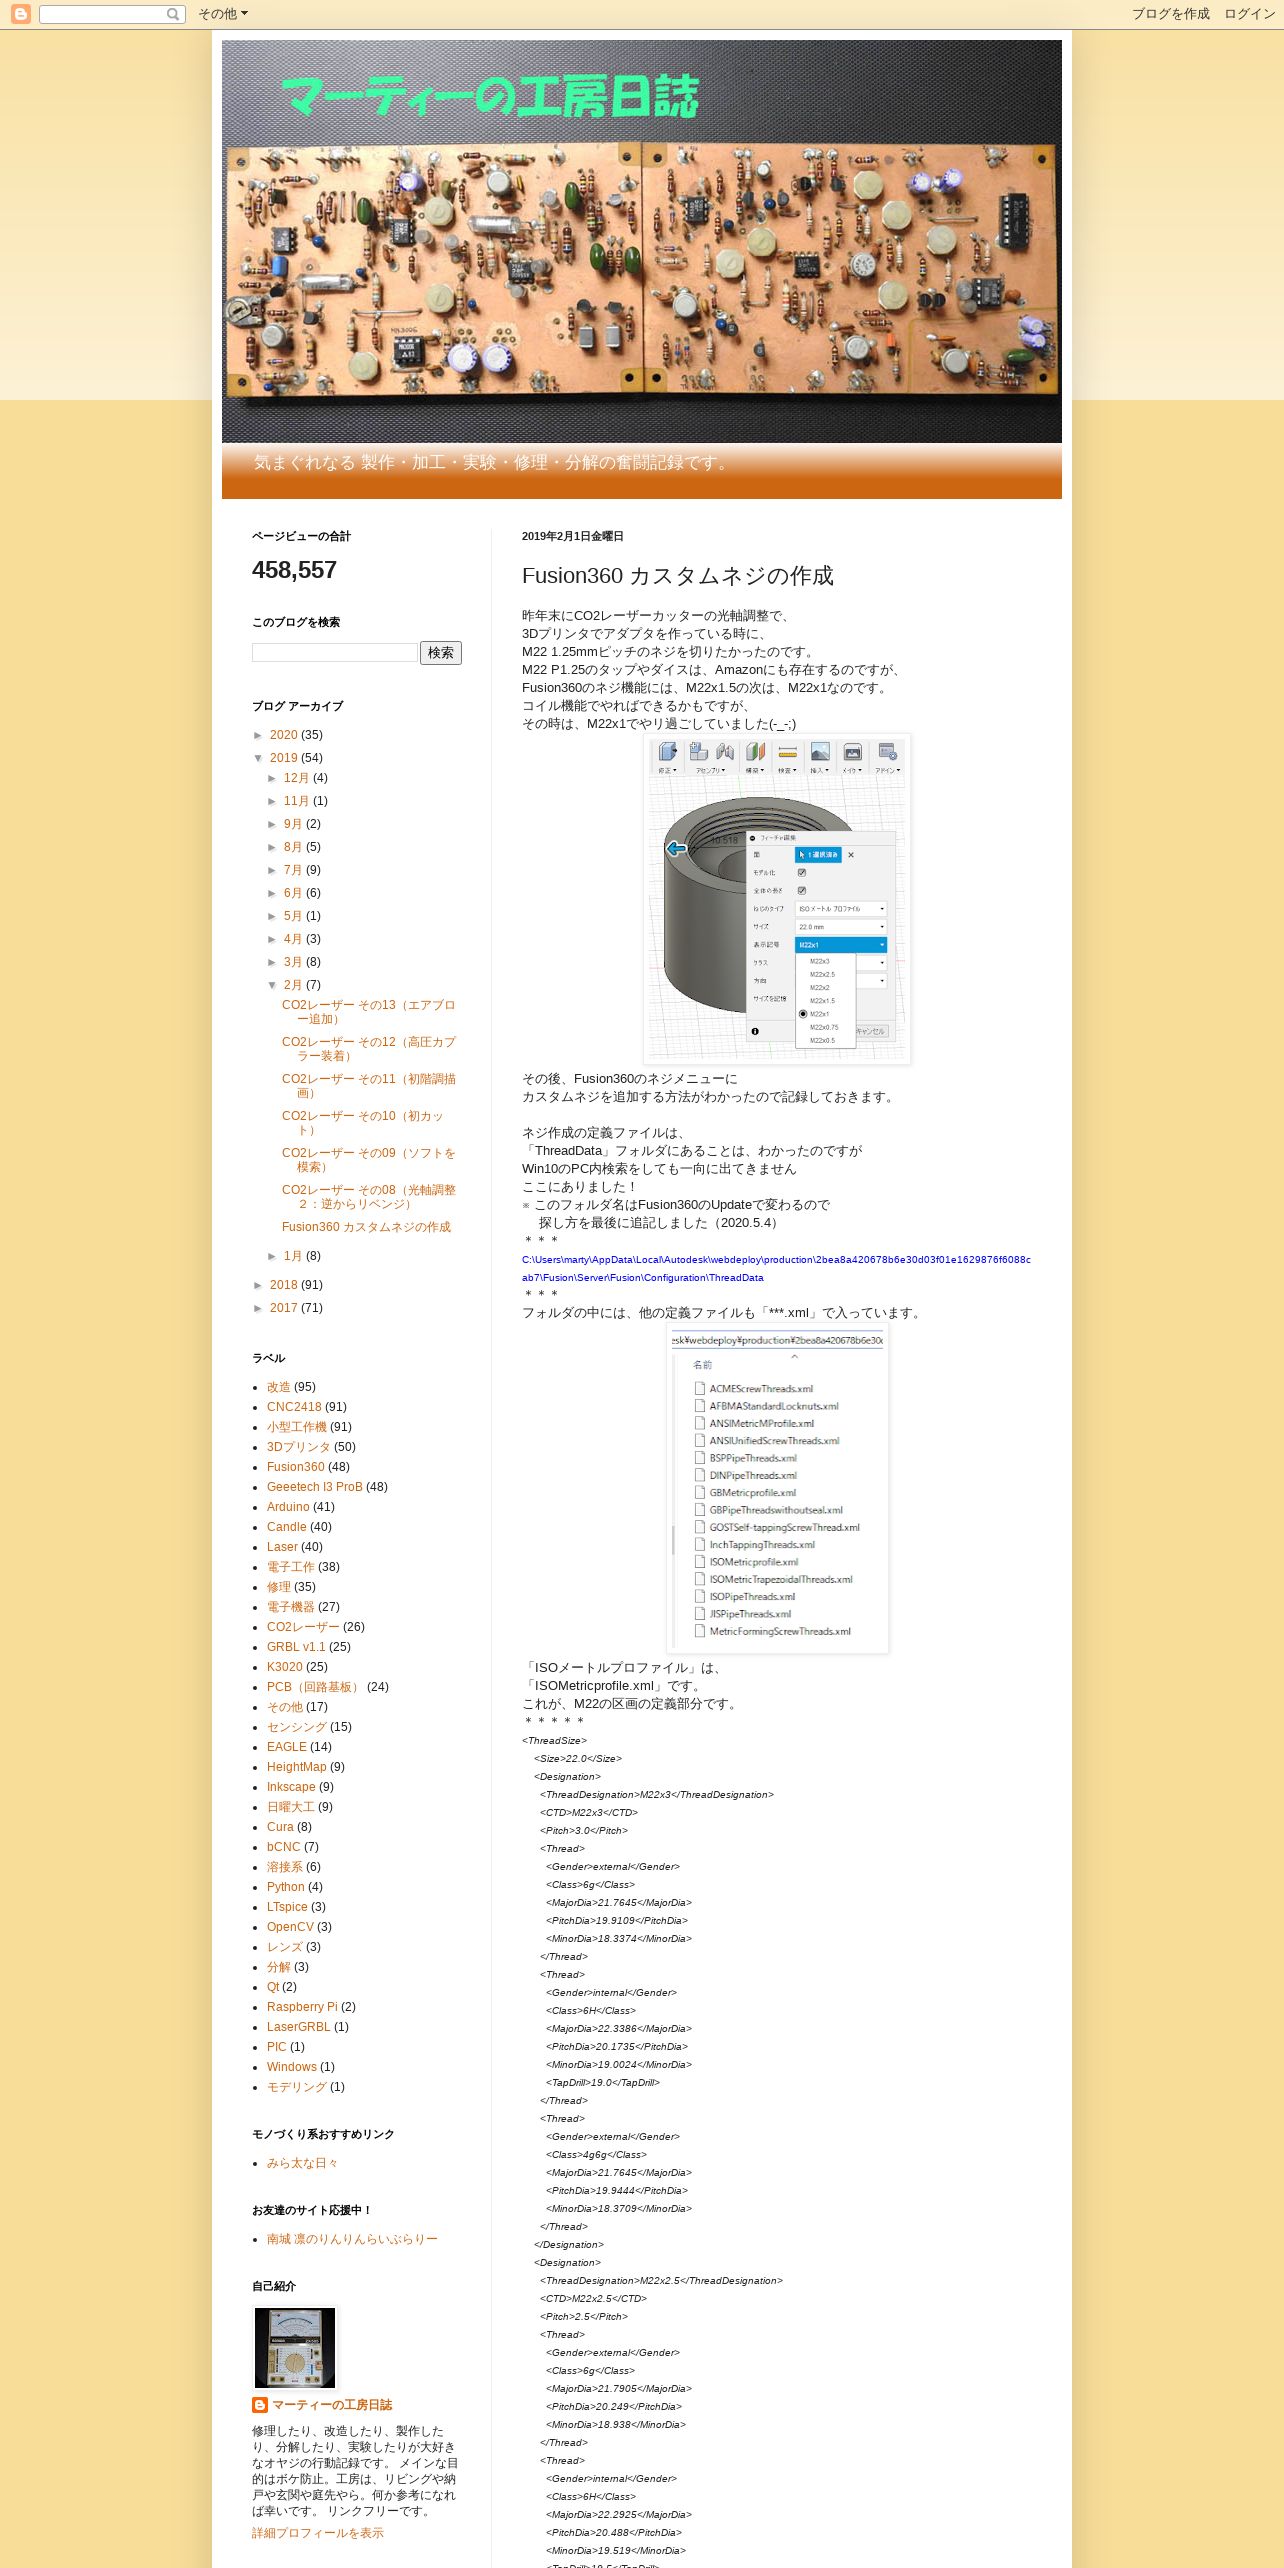This screenshot has height=2568, width=1284.
Task: Open the 2020 archive link
Action: pyautogui.click(x=283, y=735)
